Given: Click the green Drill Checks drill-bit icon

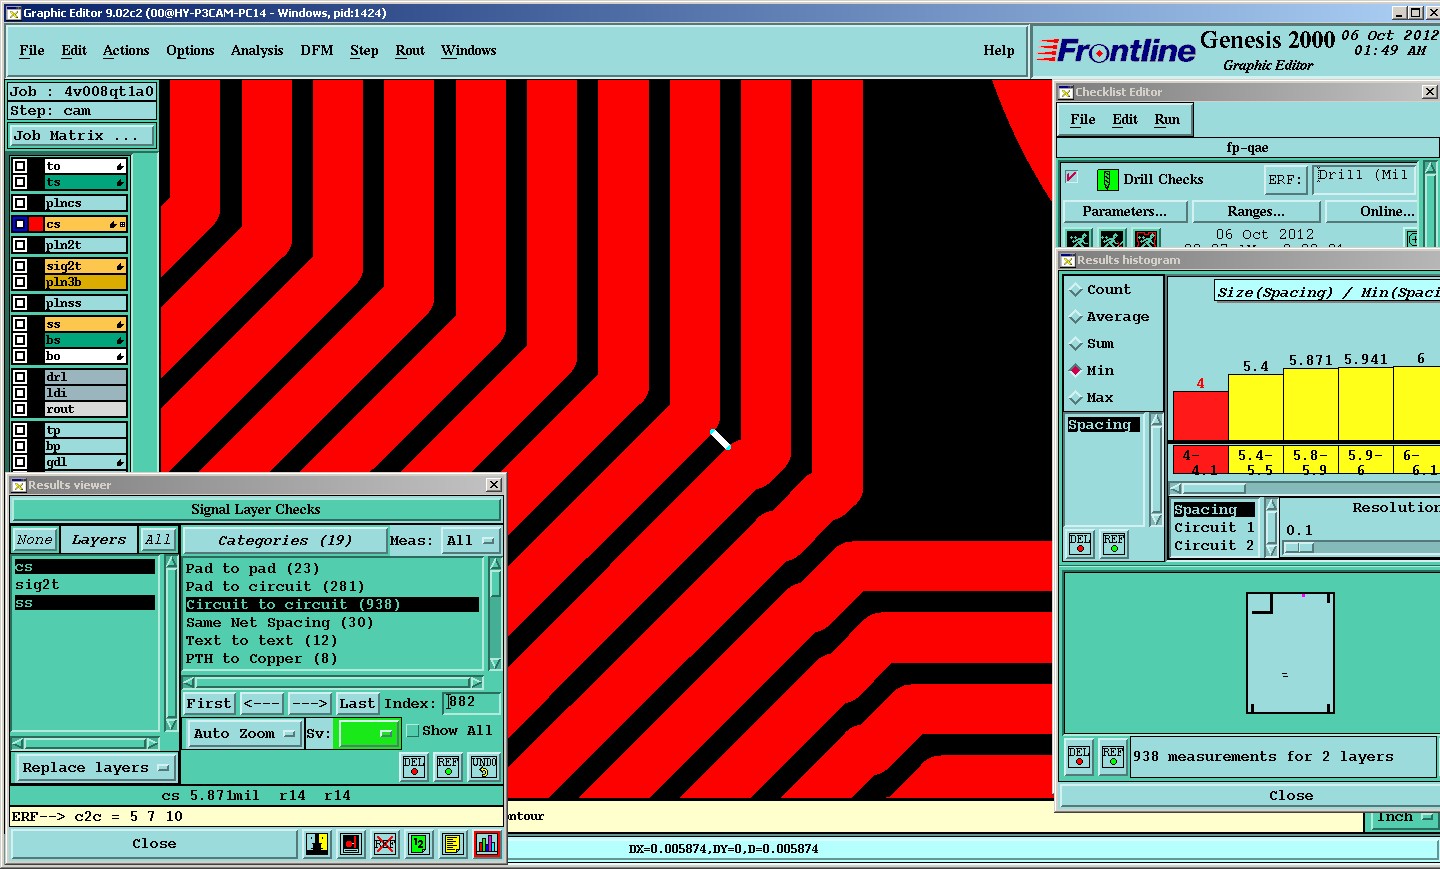Looking at the screenshot, I should point(1107,180).
